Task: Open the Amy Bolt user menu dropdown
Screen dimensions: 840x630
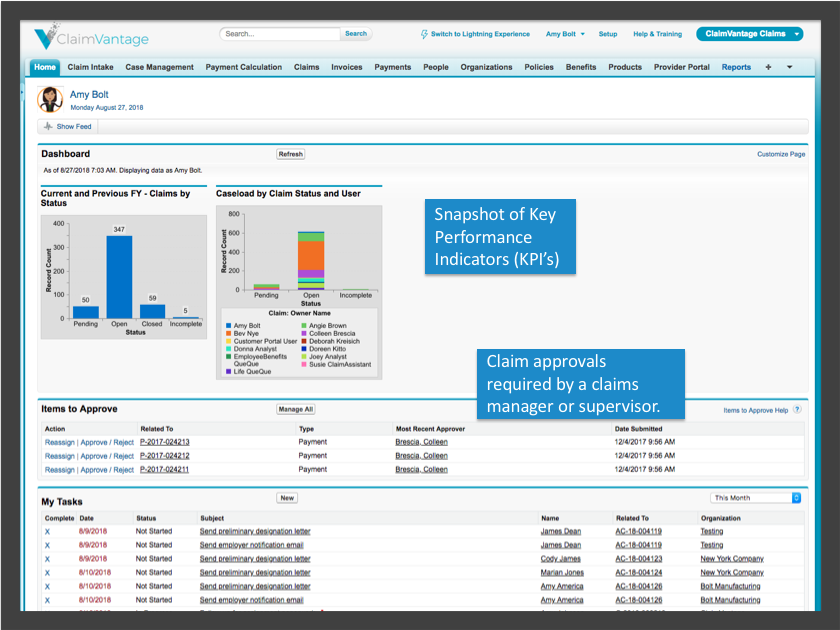Action: tap(563, 33)
